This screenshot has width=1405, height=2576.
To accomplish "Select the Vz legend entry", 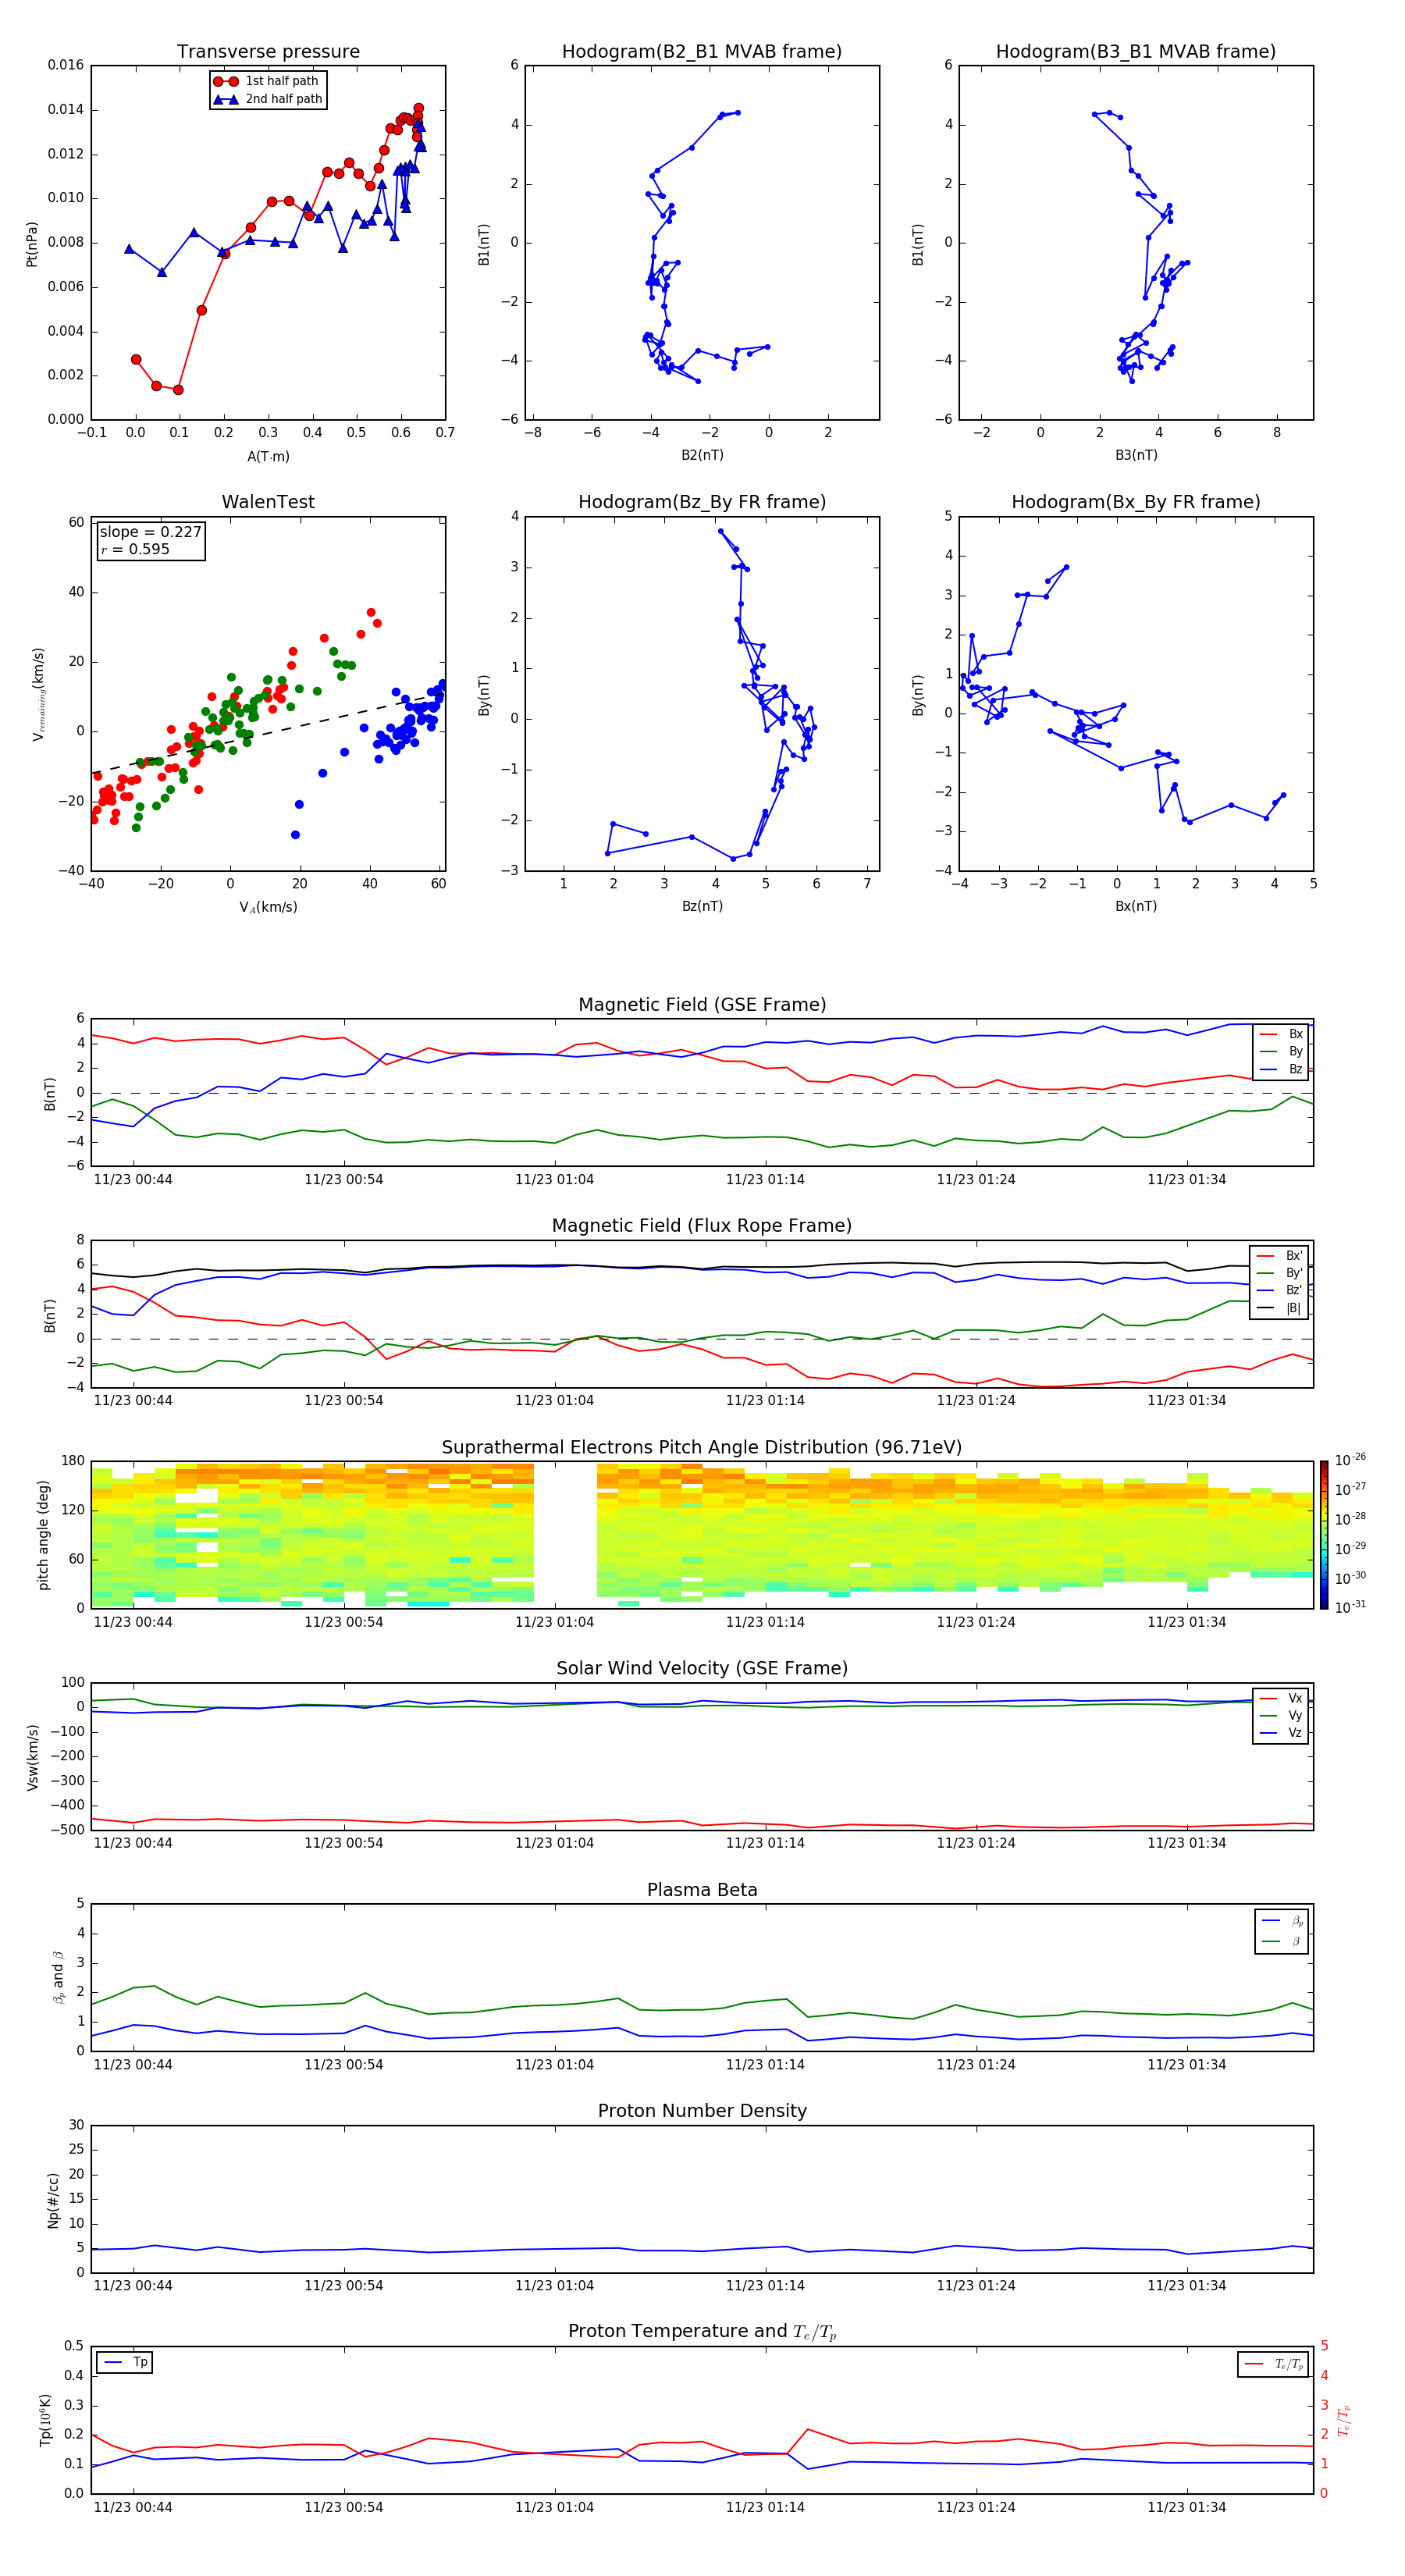I will click(x=1281, y=1733).
